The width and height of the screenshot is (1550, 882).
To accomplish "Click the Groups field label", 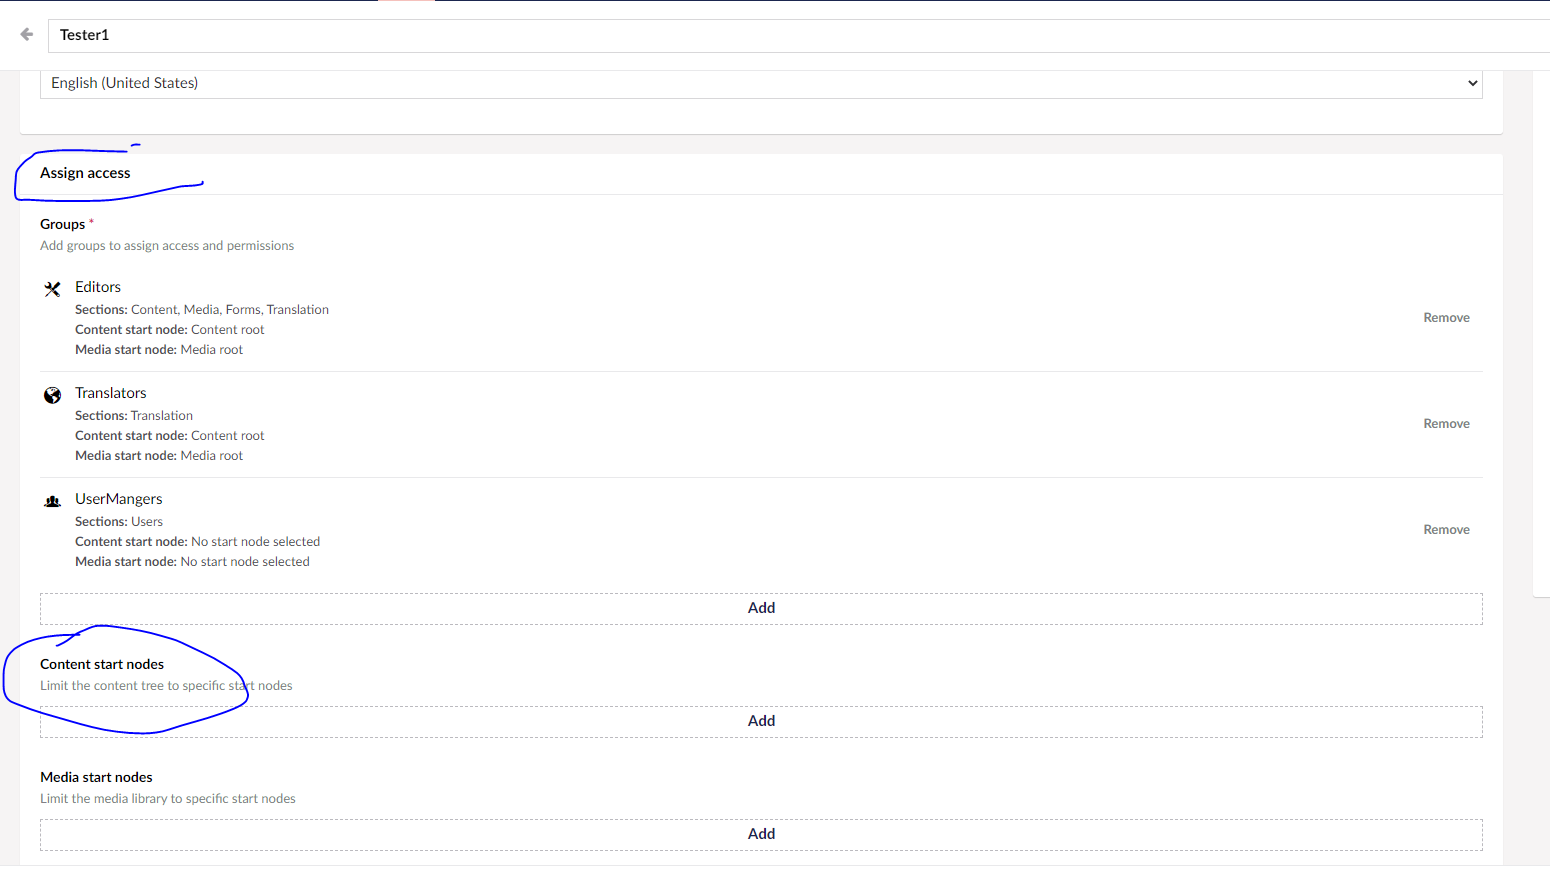I will [63, 224].
